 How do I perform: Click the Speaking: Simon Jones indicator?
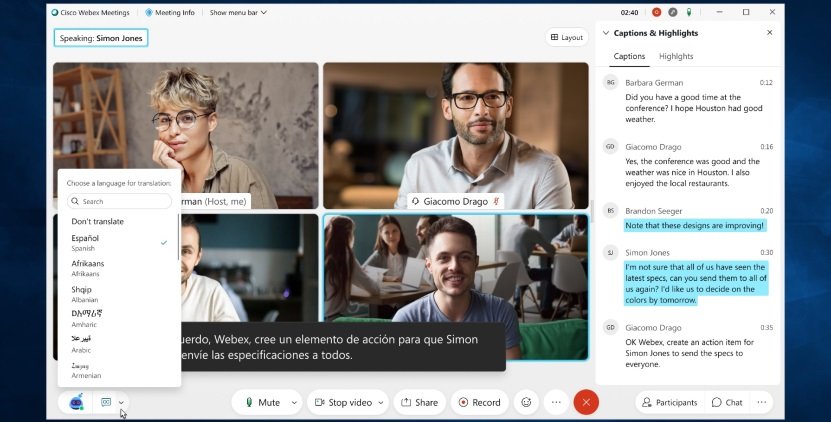pos(101,38)
